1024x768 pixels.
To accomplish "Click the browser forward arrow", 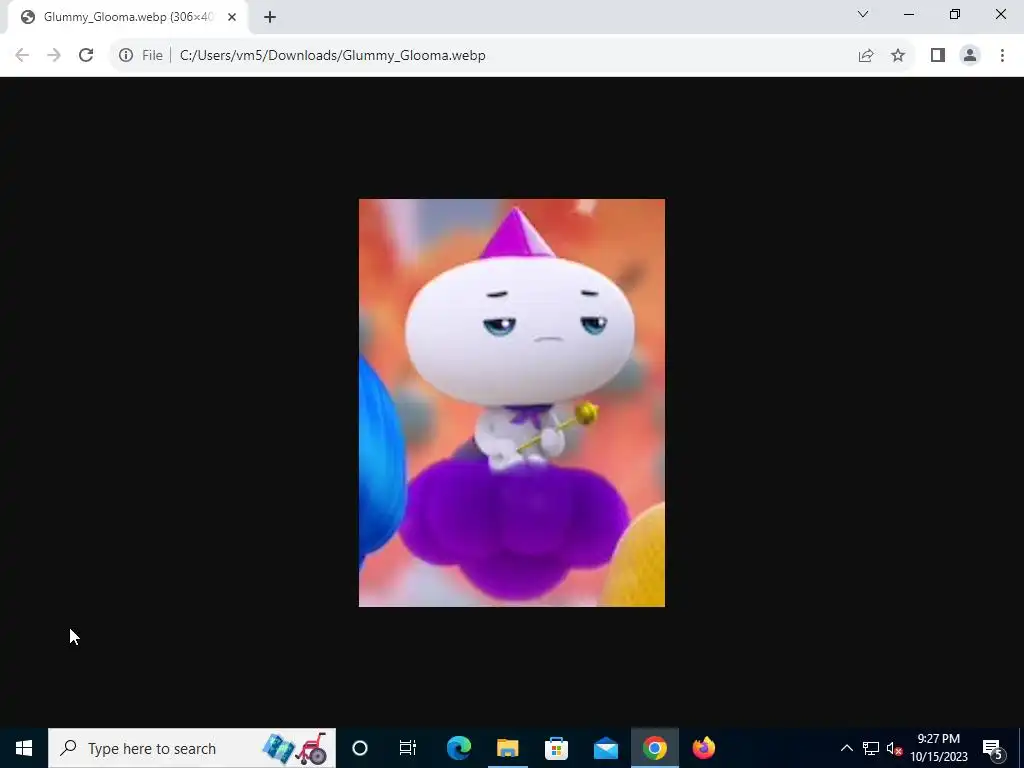I will [x=54, y=56].
